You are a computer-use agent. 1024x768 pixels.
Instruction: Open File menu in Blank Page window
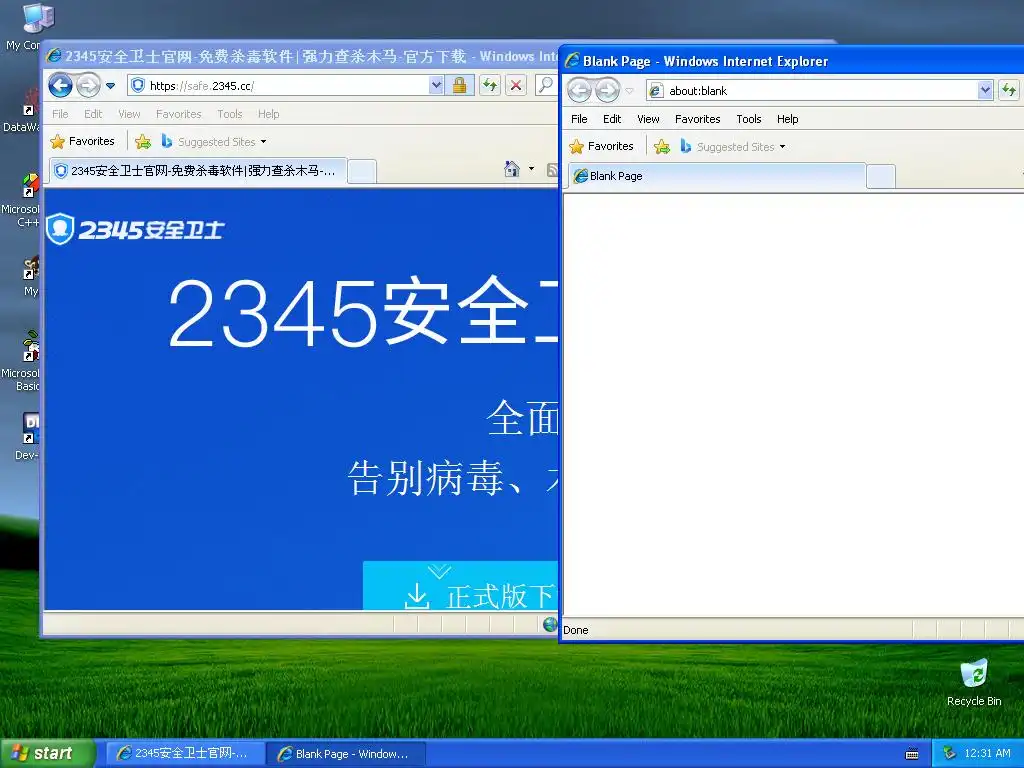[x=579, y=119]
